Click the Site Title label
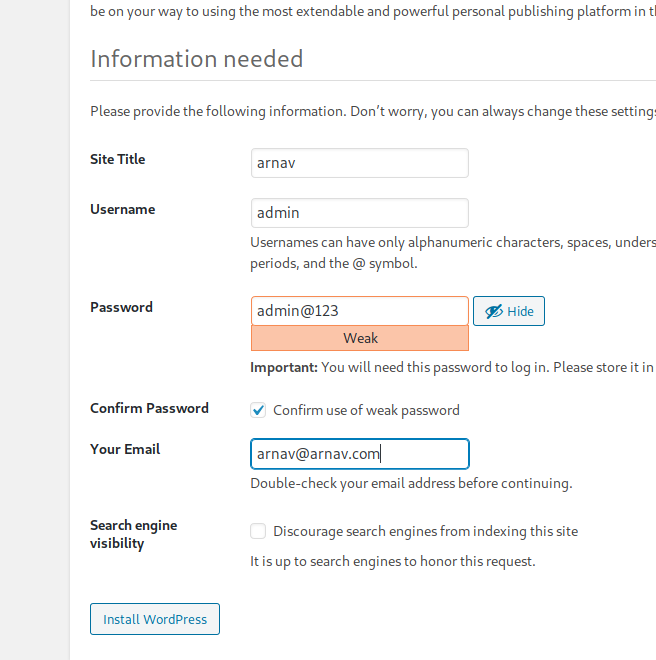Screen dimensions: 656x660 click(117, 159)
